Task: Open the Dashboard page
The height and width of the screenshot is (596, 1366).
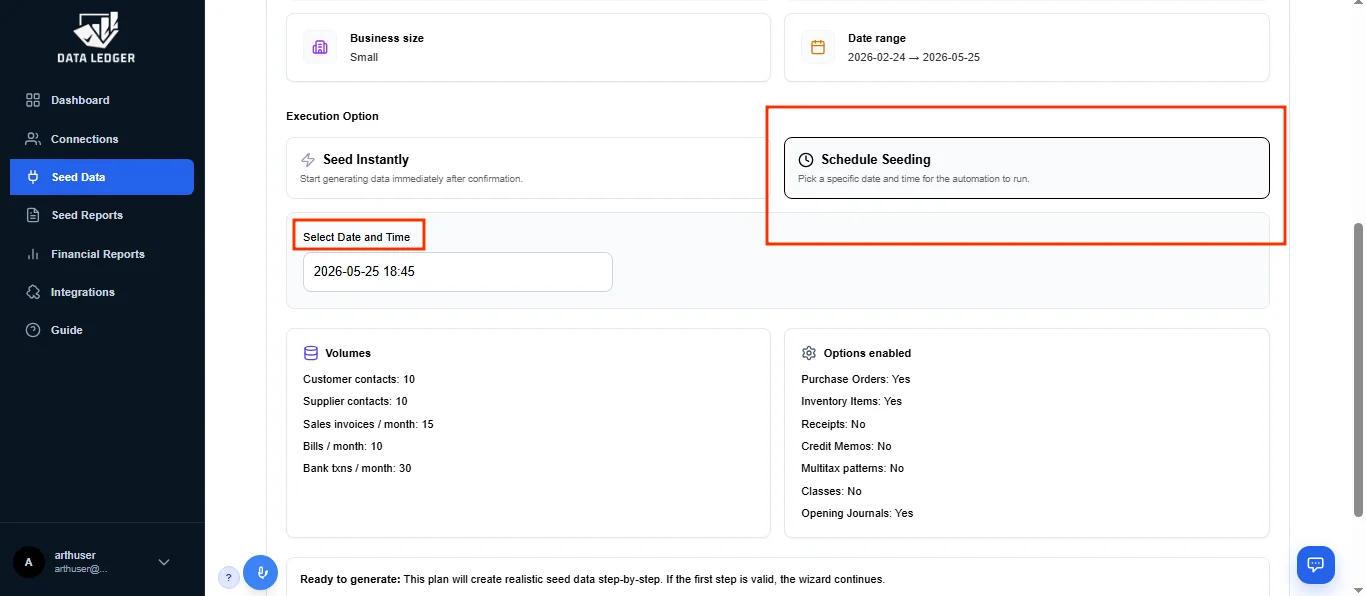Action: click(102, 100)
